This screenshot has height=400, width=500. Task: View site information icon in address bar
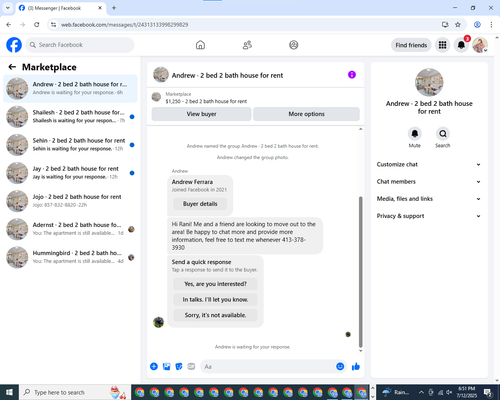(53, 25)
